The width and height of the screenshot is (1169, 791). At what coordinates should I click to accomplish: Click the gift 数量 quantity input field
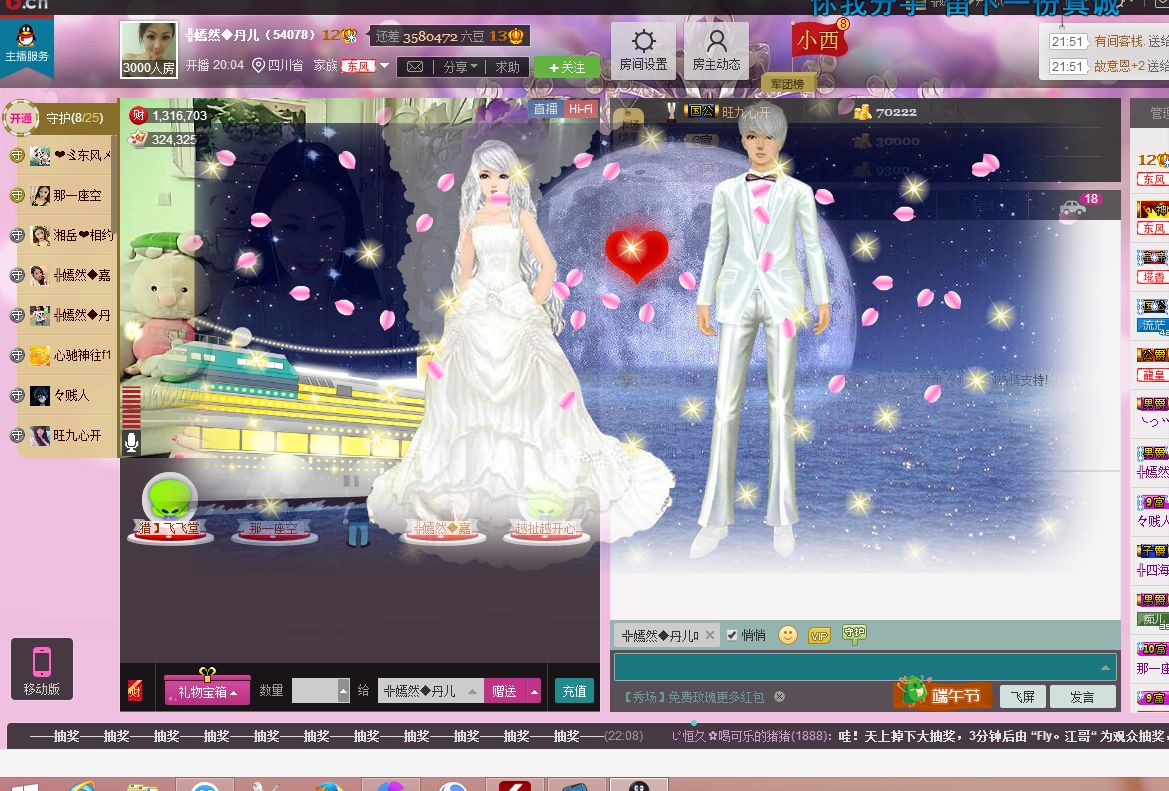[315, 691]
